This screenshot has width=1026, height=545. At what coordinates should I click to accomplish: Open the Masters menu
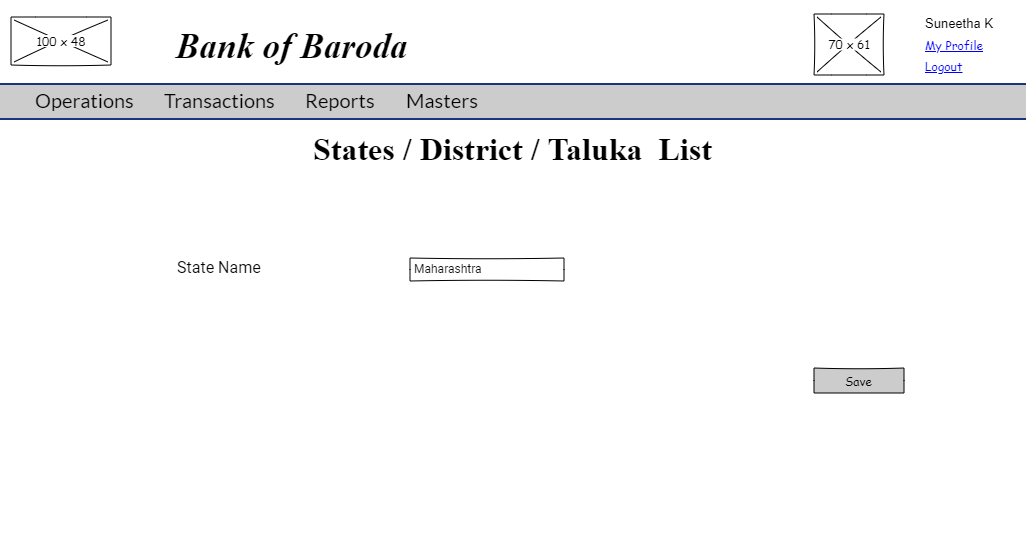pyautogui.click(x=442, y=101)
